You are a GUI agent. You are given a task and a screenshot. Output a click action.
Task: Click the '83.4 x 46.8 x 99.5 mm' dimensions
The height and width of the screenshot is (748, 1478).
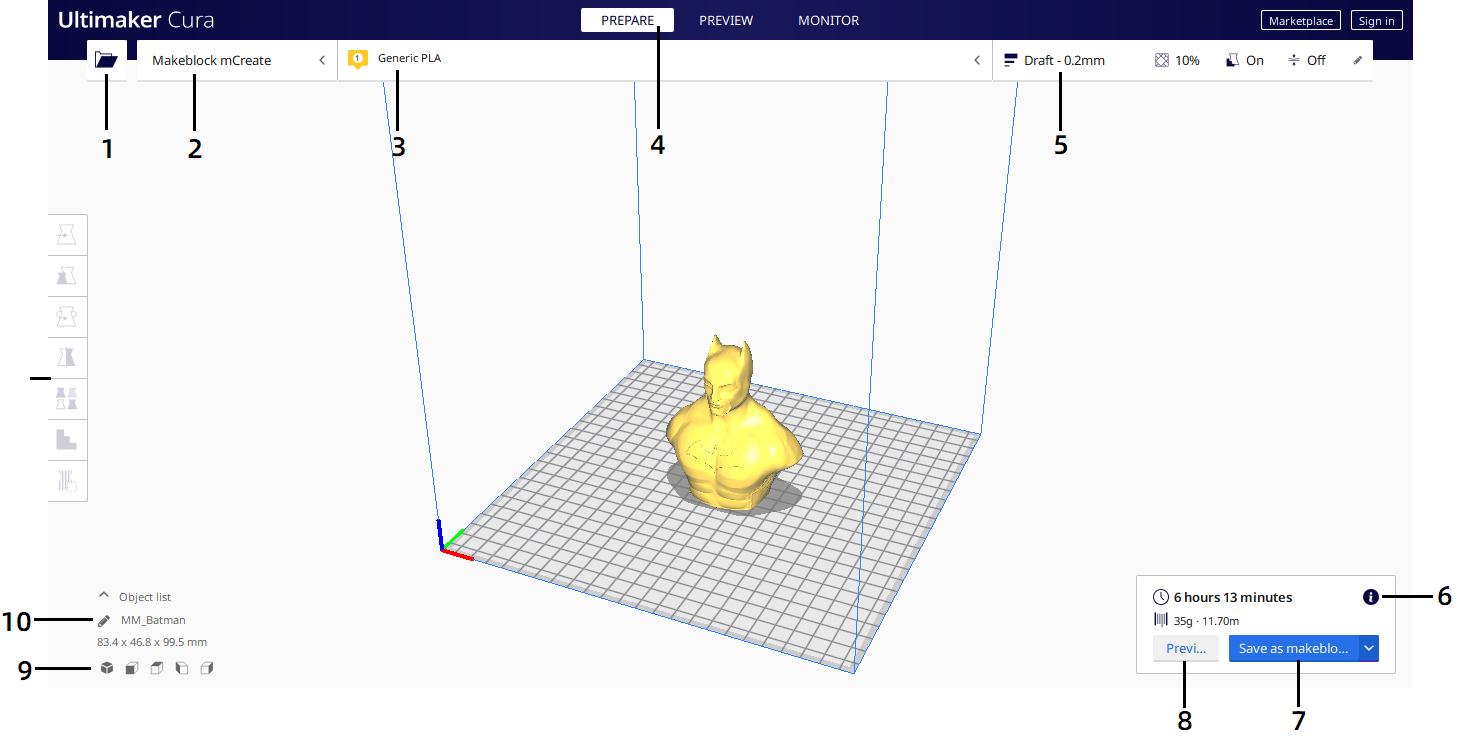[x=152, y=642]
